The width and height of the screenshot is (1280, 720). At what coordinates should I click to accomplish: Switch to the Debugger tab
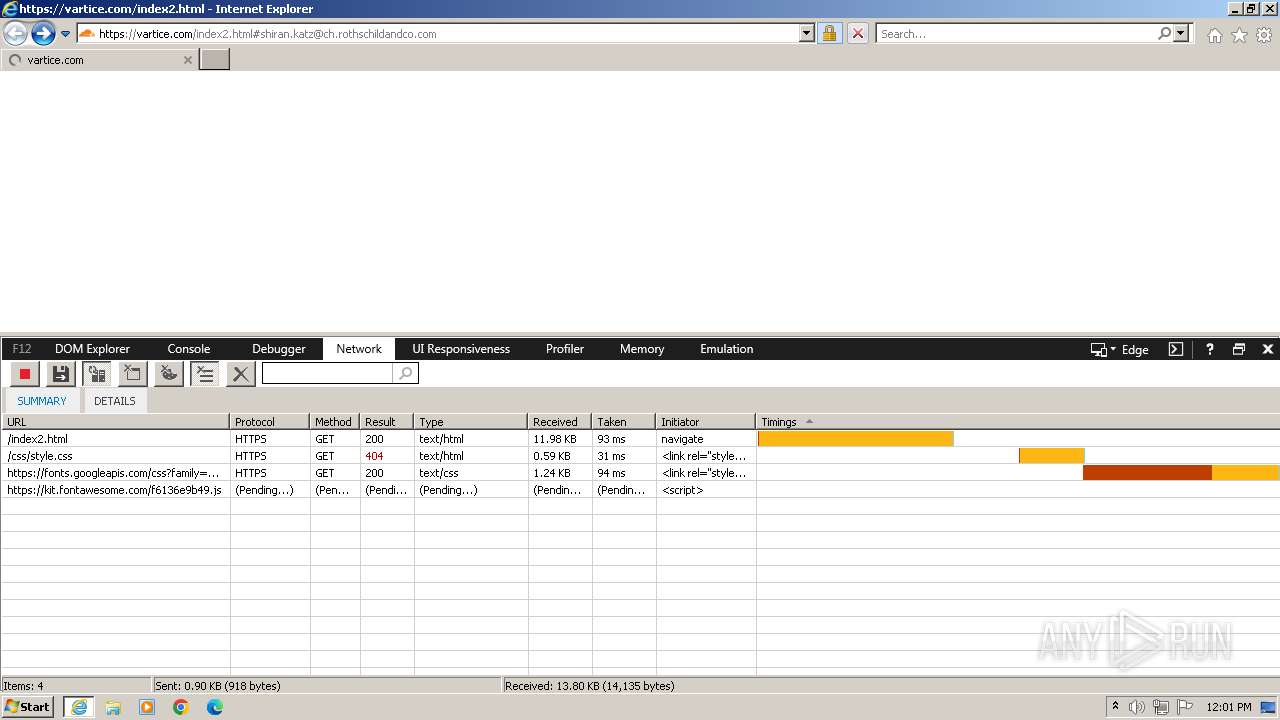279,349
